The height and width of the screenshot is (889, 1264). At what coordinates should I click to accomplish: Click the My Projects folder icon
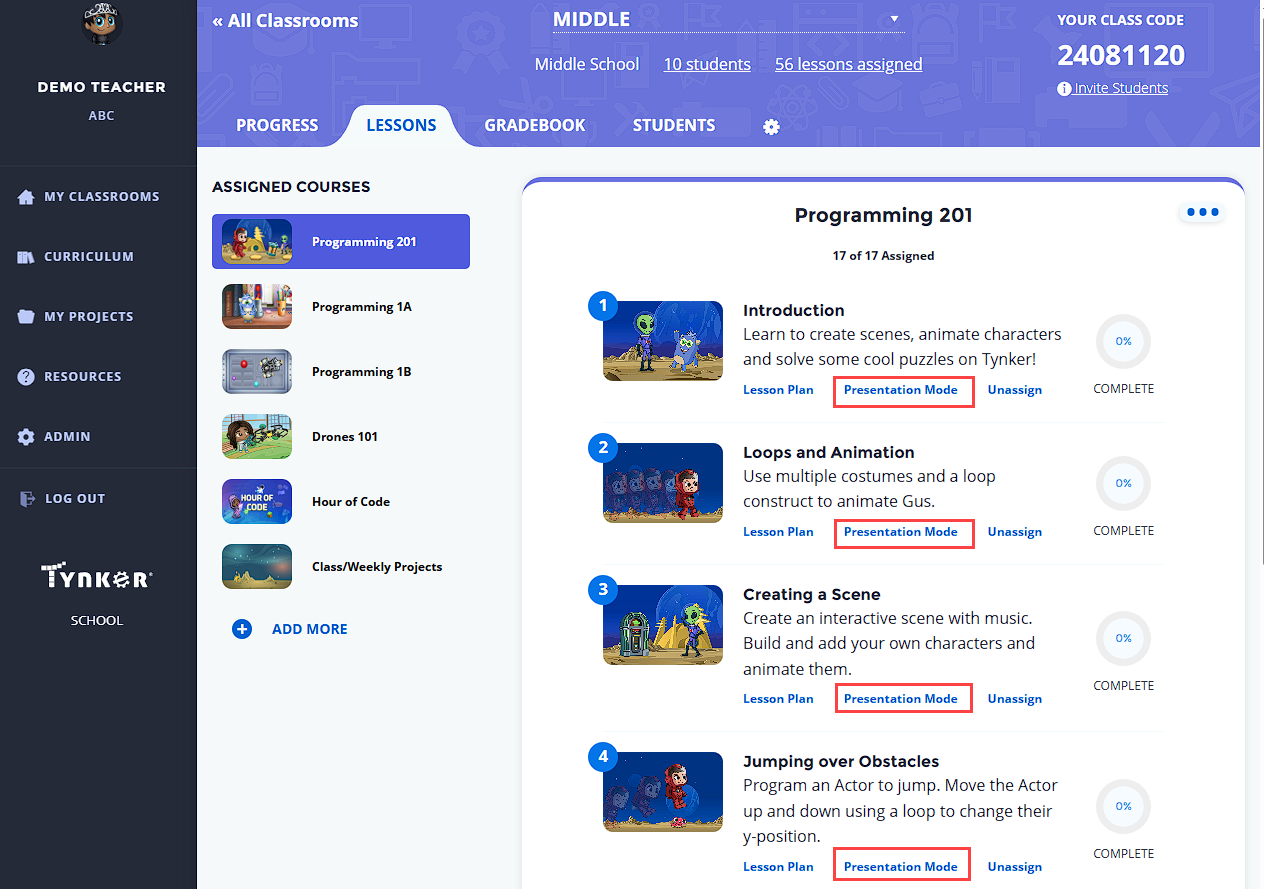coord(26,317)
